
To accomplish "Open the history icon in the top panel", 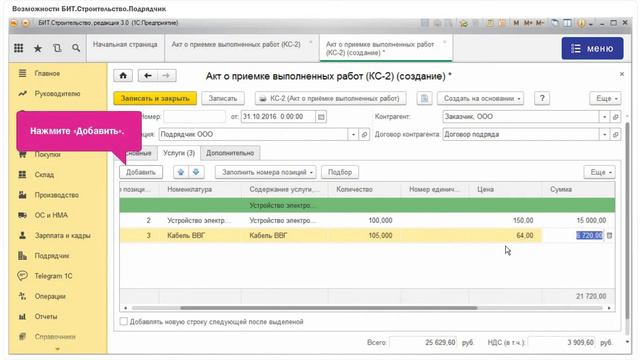I will click(57, 48).
